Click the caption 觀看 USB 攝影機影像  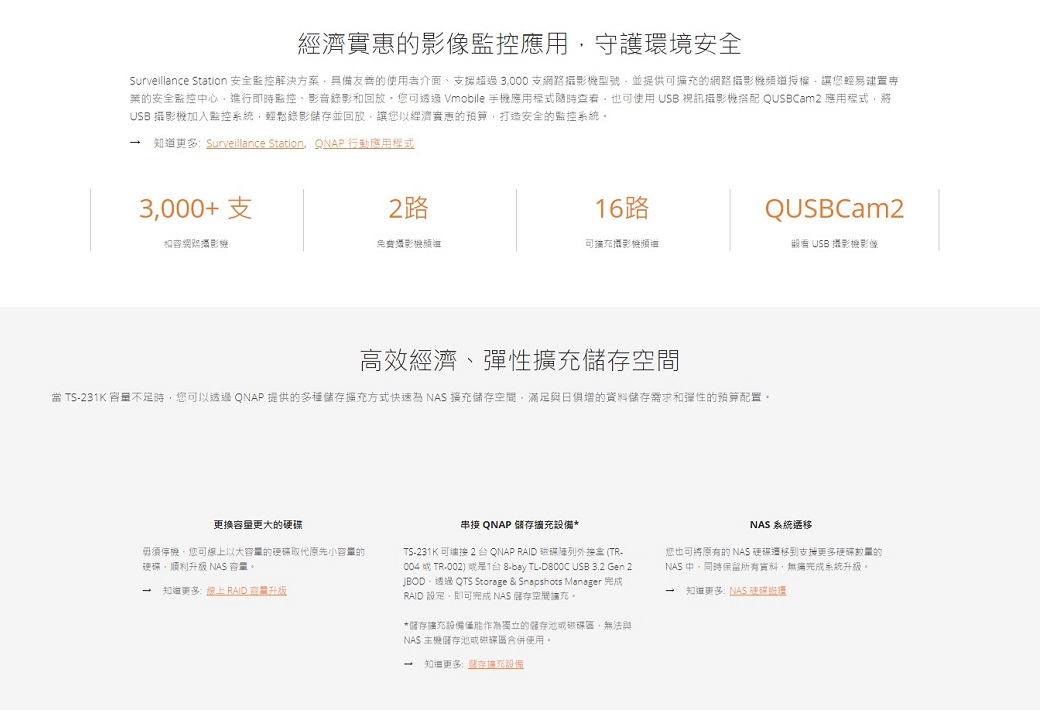pyautogui.click(x=834, y=244)
